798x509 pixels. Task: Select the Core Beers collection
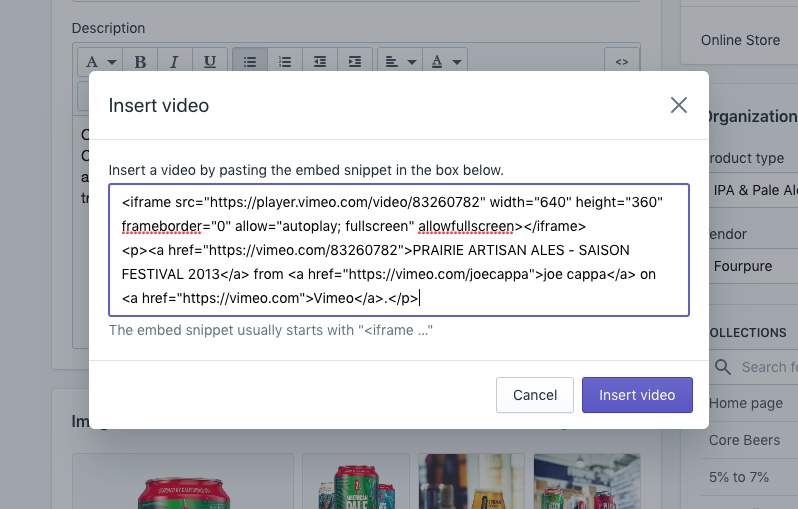744,440
